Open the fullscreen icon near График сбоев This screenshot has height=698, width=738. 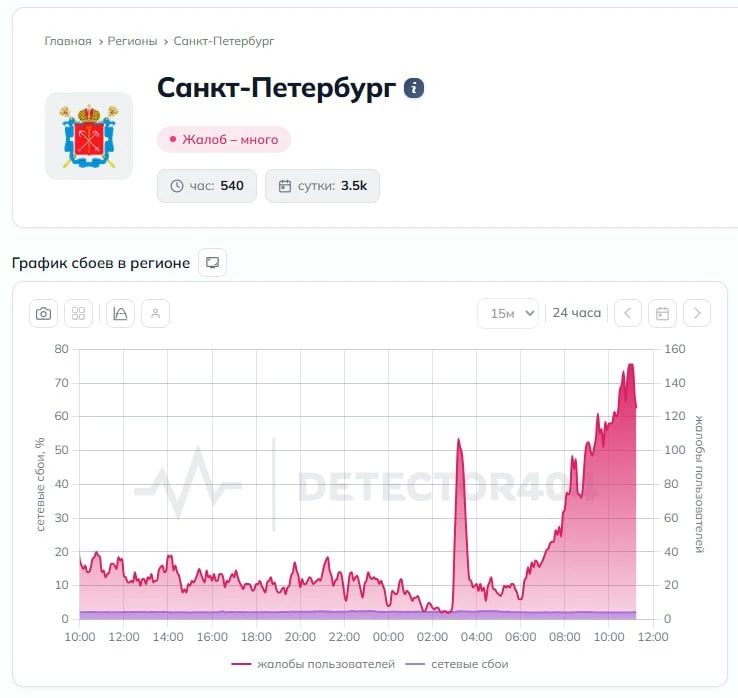212,263
